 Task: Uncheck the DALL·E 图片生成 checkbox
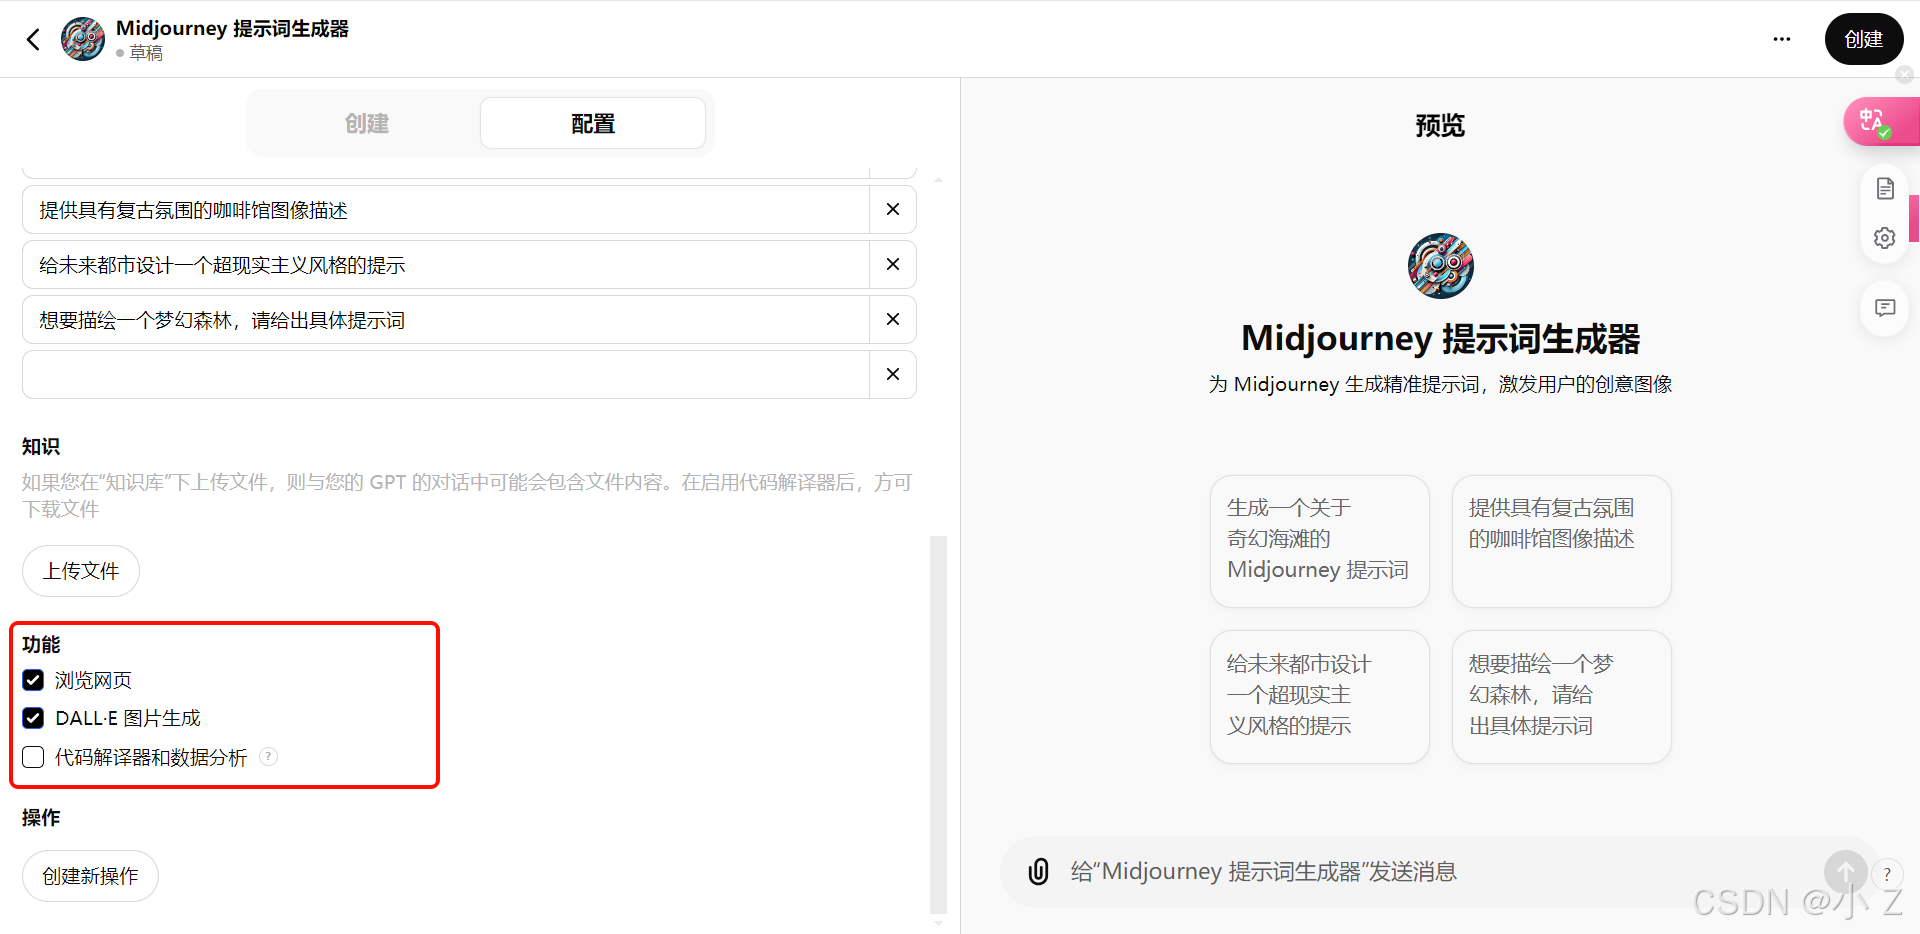coord(33,718)
